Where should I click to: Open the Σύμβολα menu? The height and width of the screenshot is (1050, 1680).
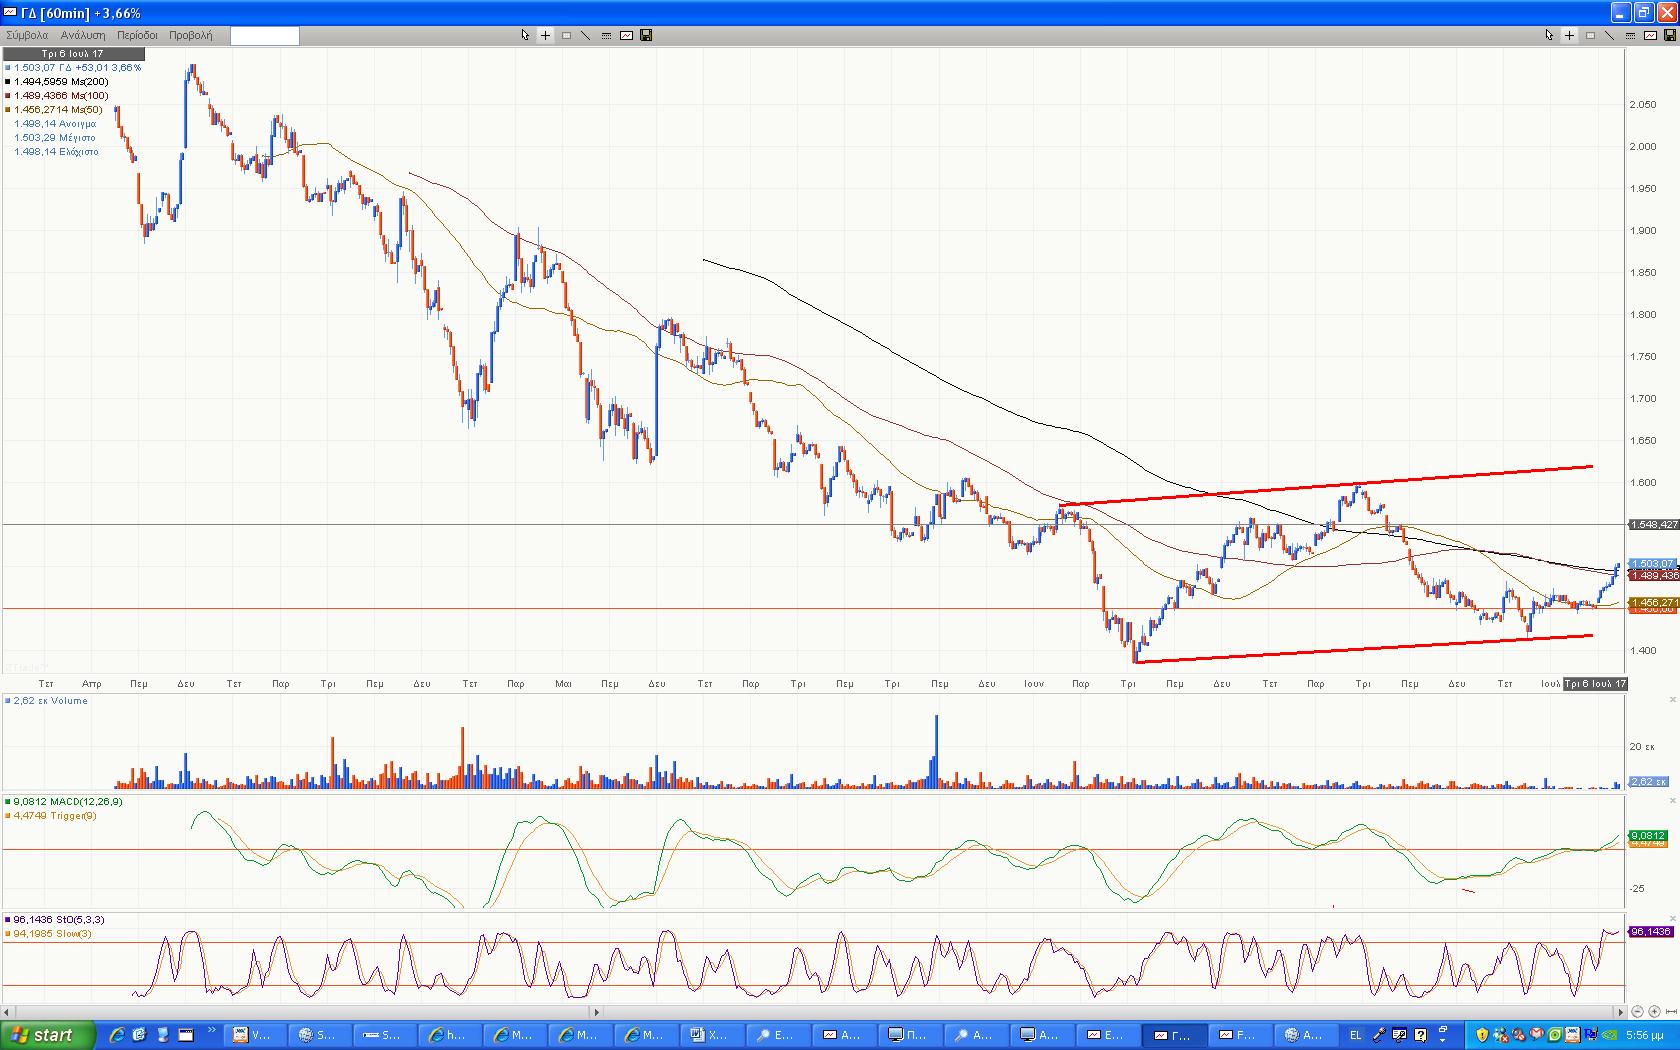[28, 35]
